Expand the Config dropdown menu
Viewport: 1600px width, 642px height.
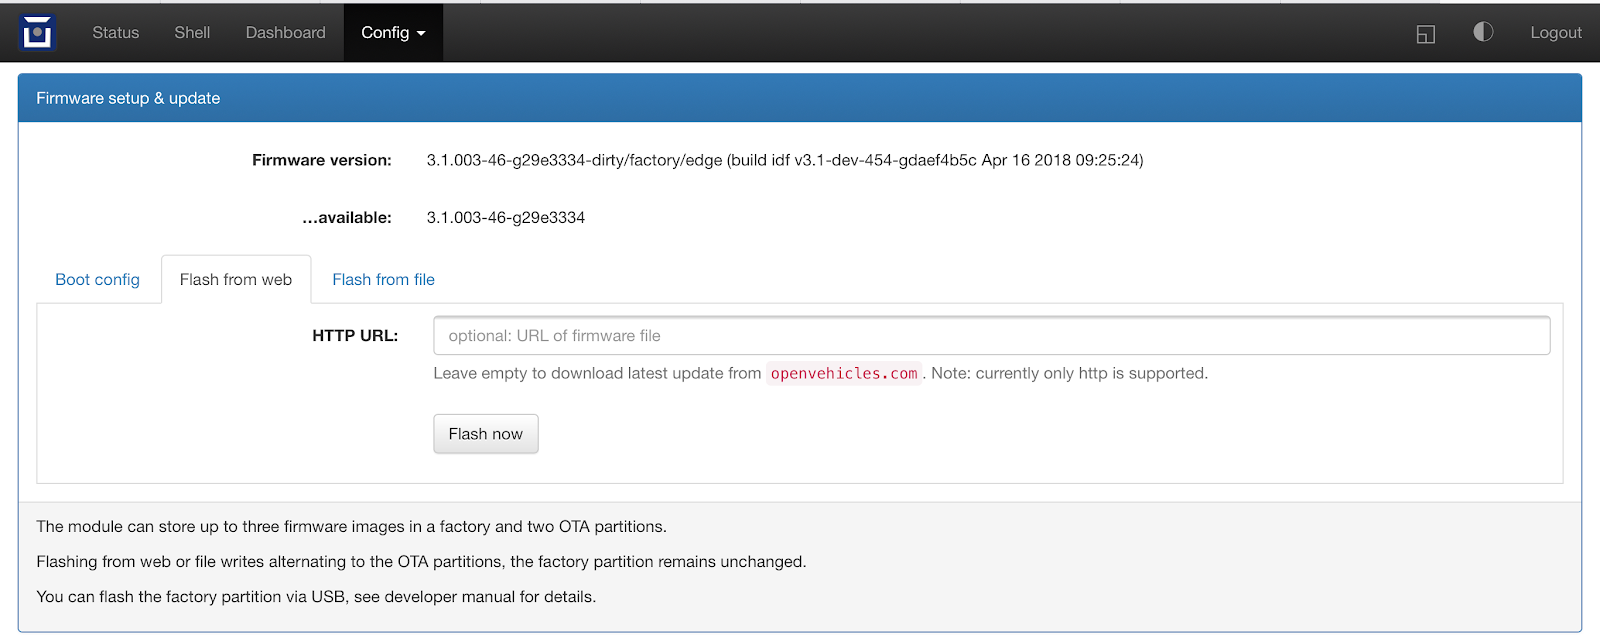(393, 32)
